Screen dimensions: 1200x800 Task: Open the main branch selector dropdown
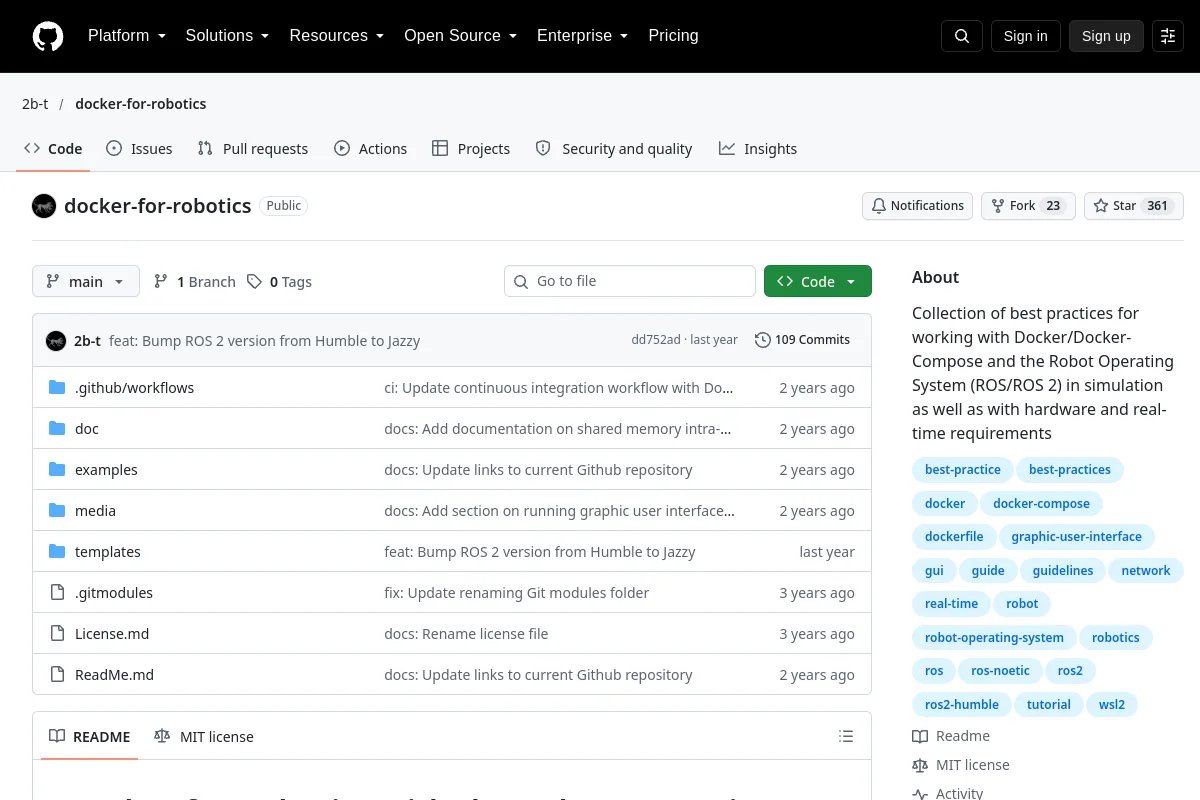86,282
